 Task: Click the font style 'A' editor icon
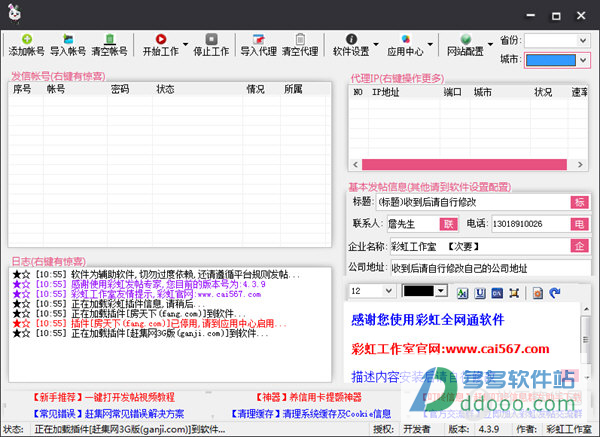point(462,293)
